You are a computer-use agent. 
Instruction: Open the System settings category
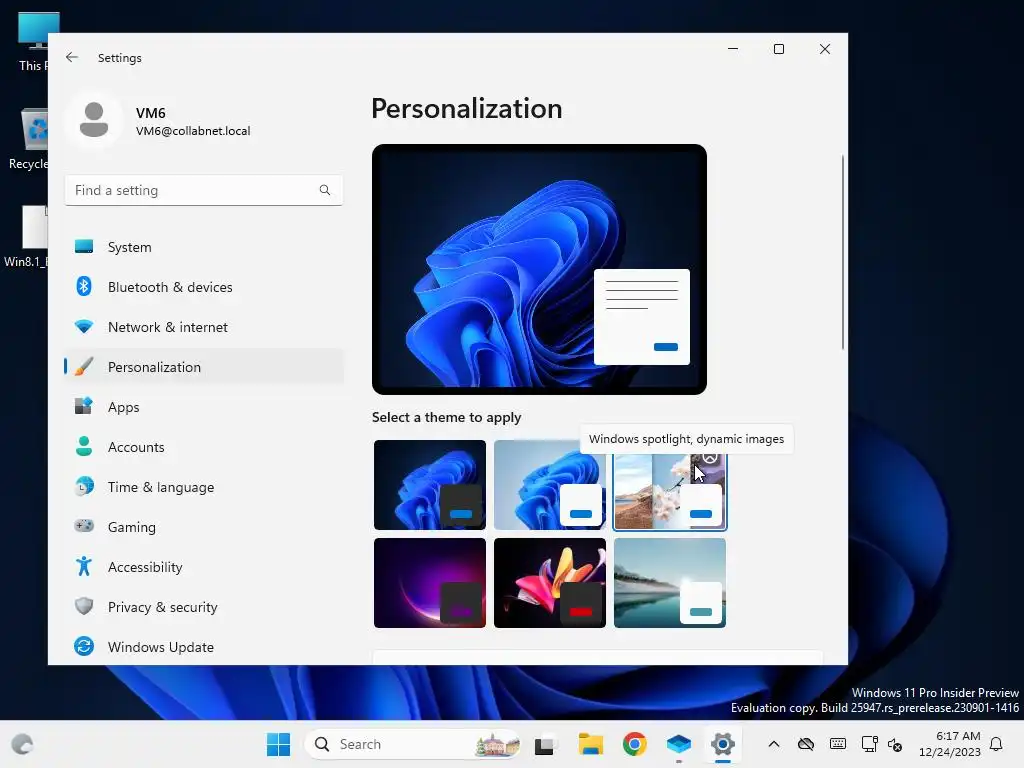203,247
